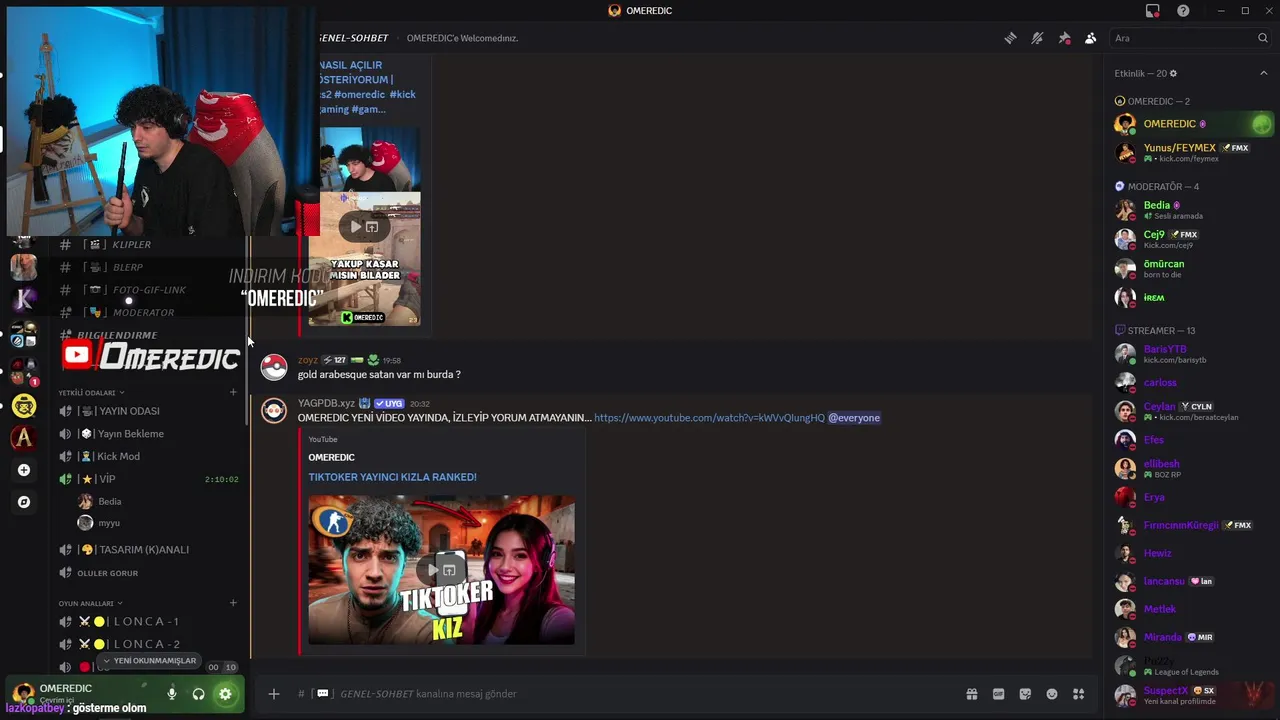Open the red A server icon
The width and height of the screenshot is (1280, 720).
[x=24, y=438]
